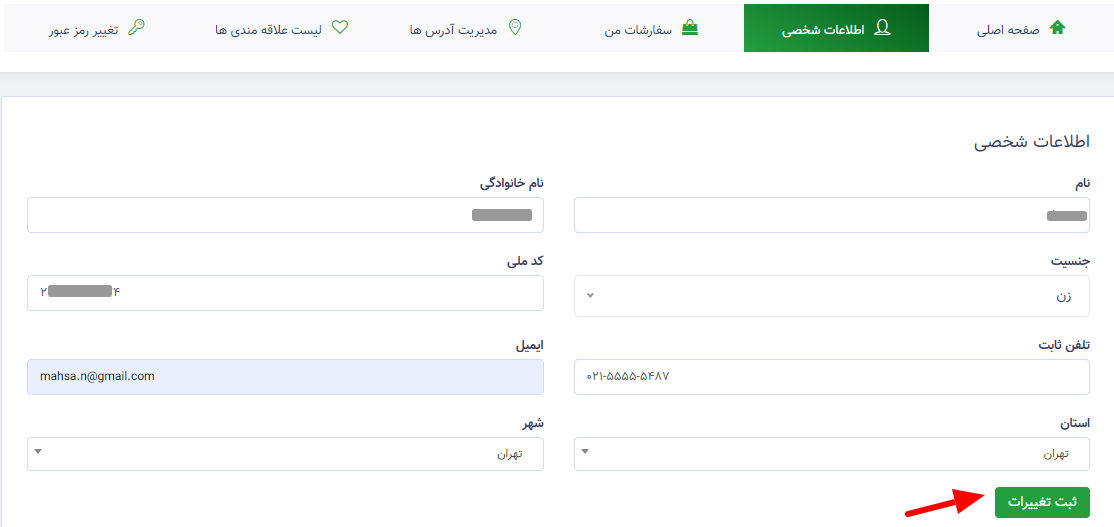Click the تلفن ثابت phone number field

coord(832,376)
